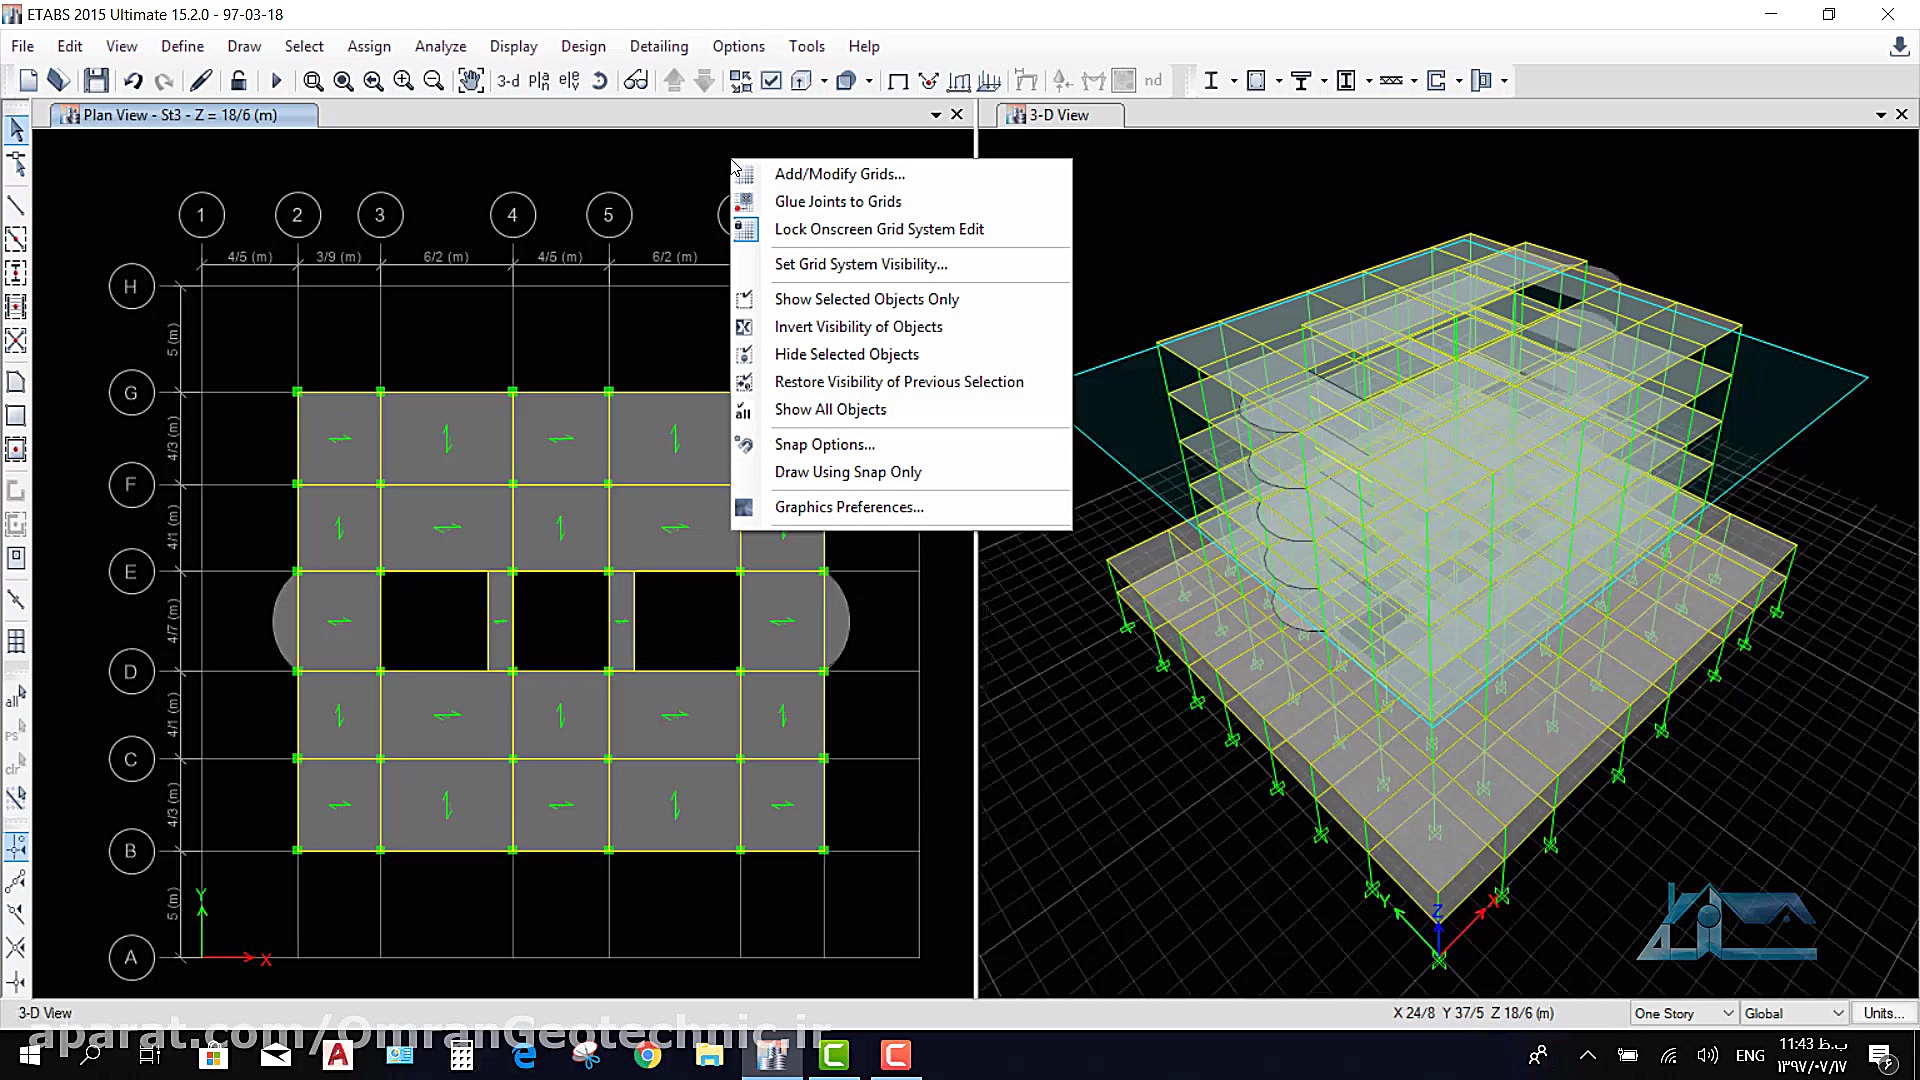1920x1080 pixels.
Task: Click the Units... button
Action: click(1883, 1013)
